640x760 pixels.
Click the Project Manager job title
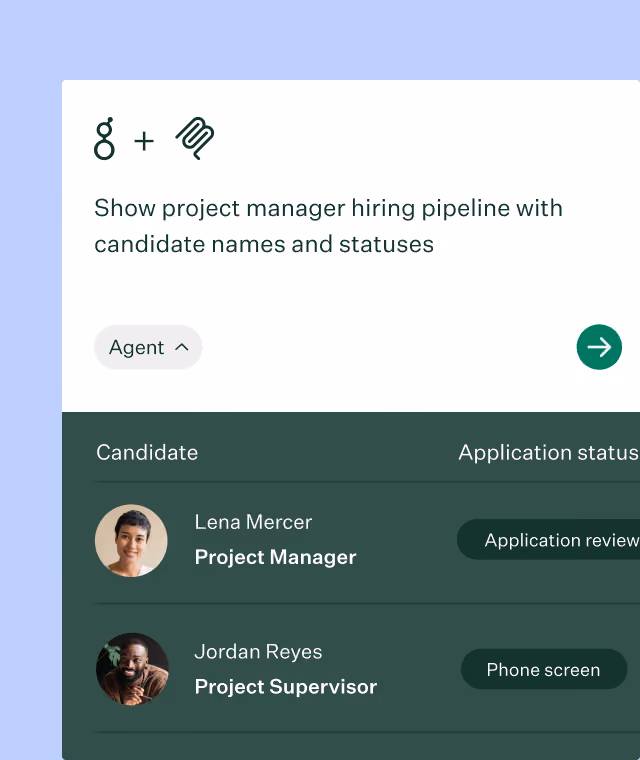point(275,557)
